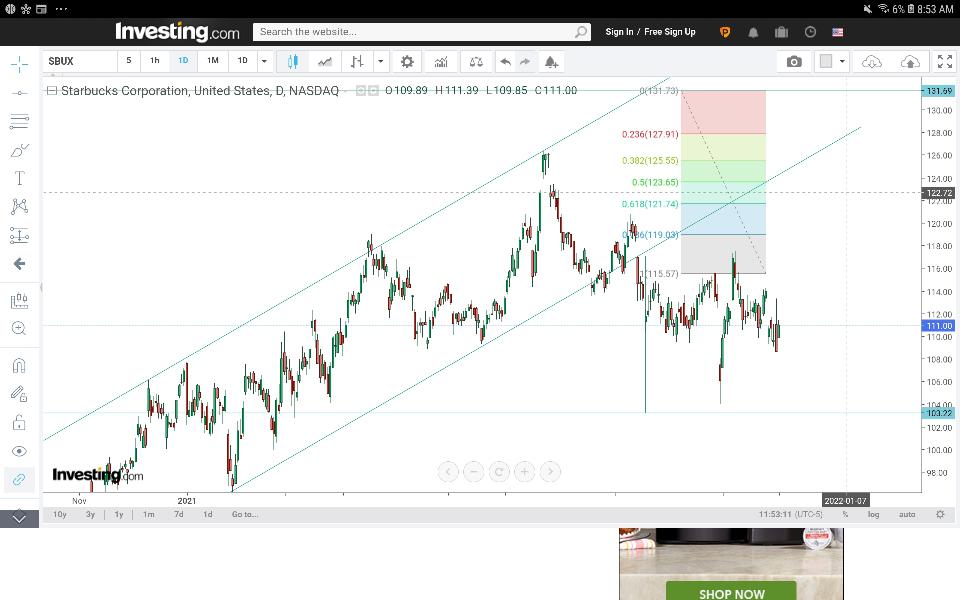
Task: Select the crosshair cursor tool
Action: click(19, 64)
